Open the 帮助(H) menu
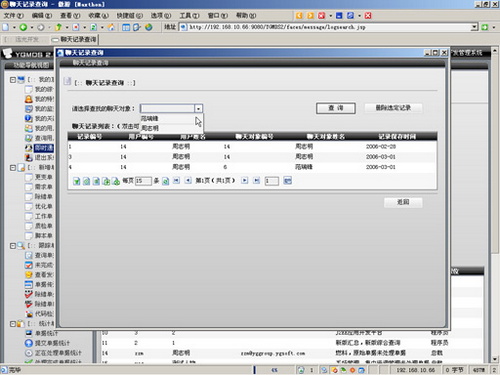 [x=246, y=16]
